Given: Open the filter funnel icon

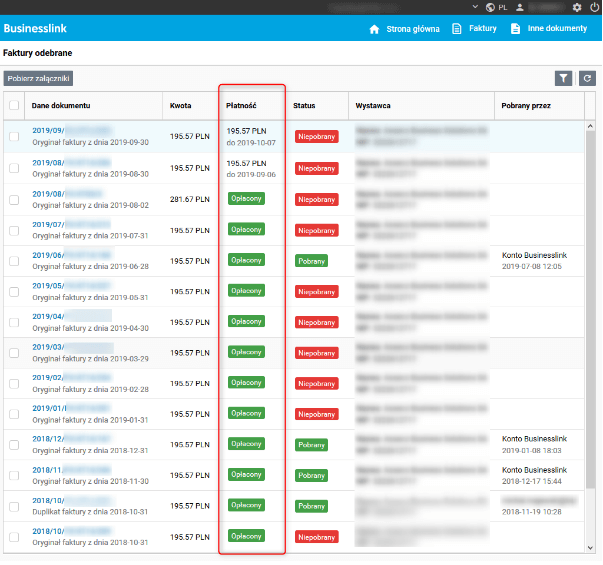Looking at the screenshot, I should [563, 78].
